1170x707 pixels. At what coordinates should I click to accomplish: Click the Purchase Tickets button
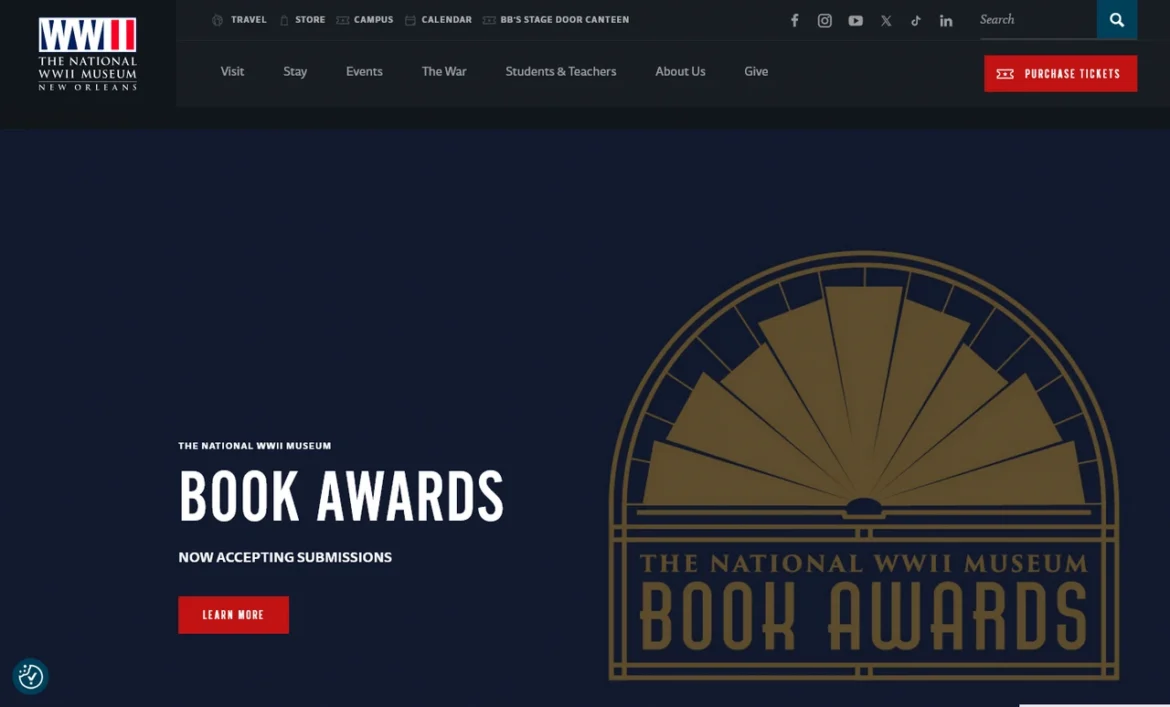1060,74
